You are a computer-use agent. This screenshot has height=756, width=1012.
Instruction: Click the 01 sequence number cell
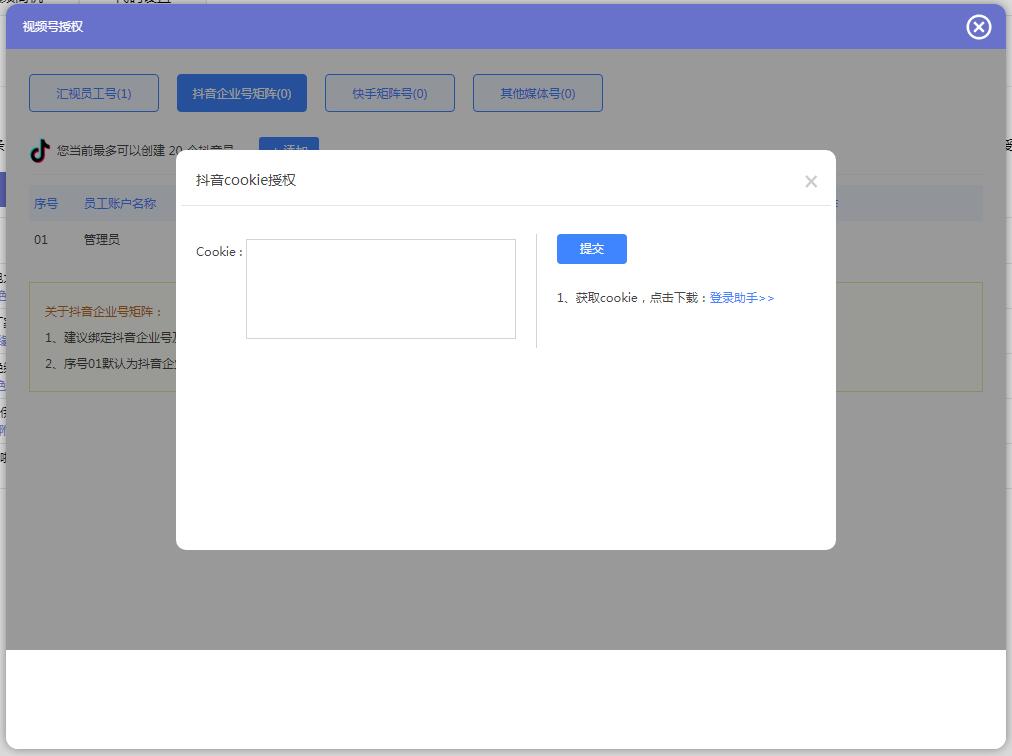[41, 240]
